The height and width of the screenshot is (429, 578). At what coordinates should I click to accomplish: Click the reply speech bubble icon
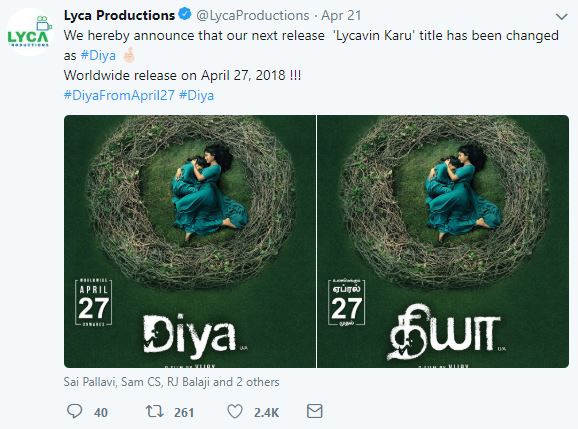coord(74,411)
